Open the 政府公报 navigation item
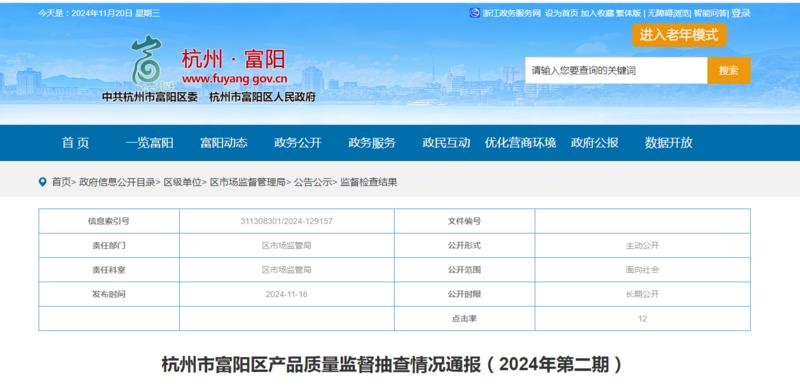Viewport: 800px width, 388px height. pyautogui.click(x=594, y=143)
